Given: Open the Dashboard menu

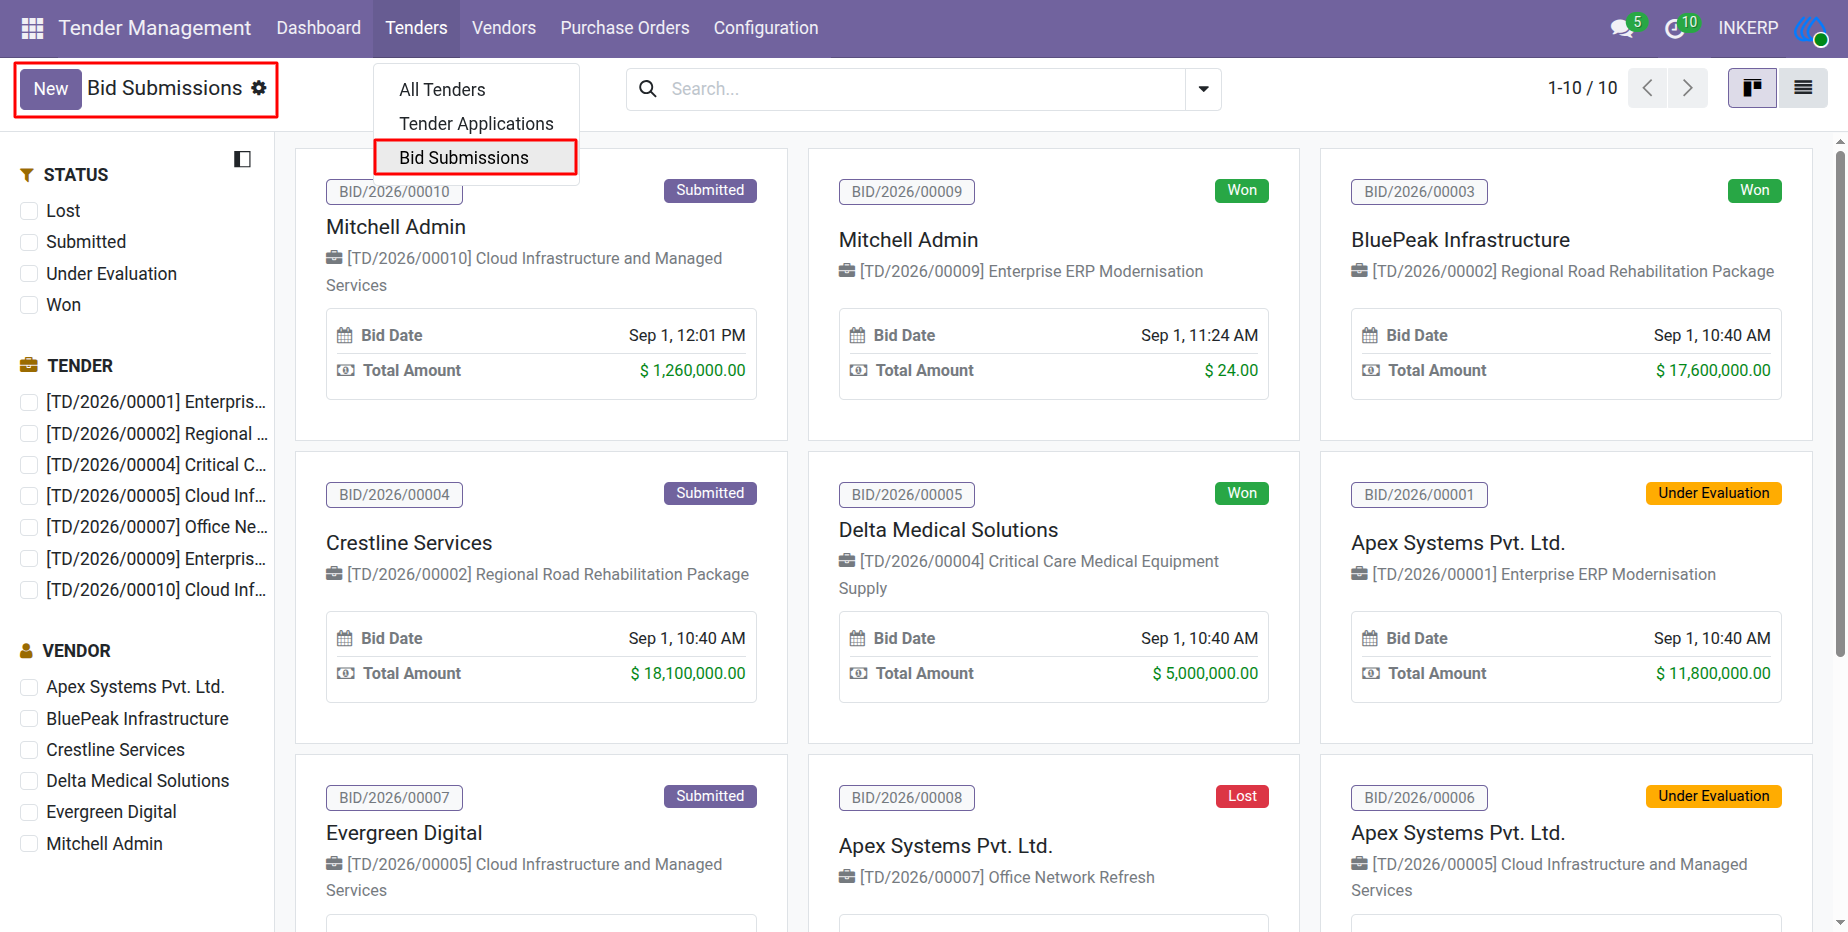Looking at the screenshot, I should tap(319, 28).
